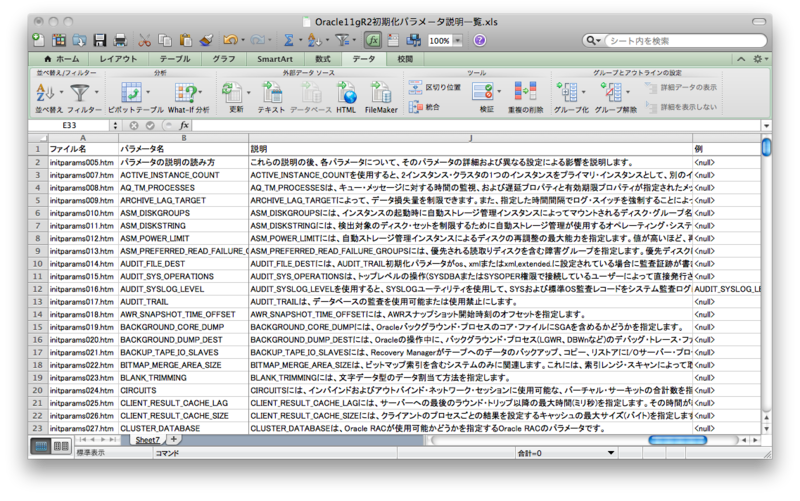Print using the printer icon
This screenshot has height=501, width=800.
[120, 40]
